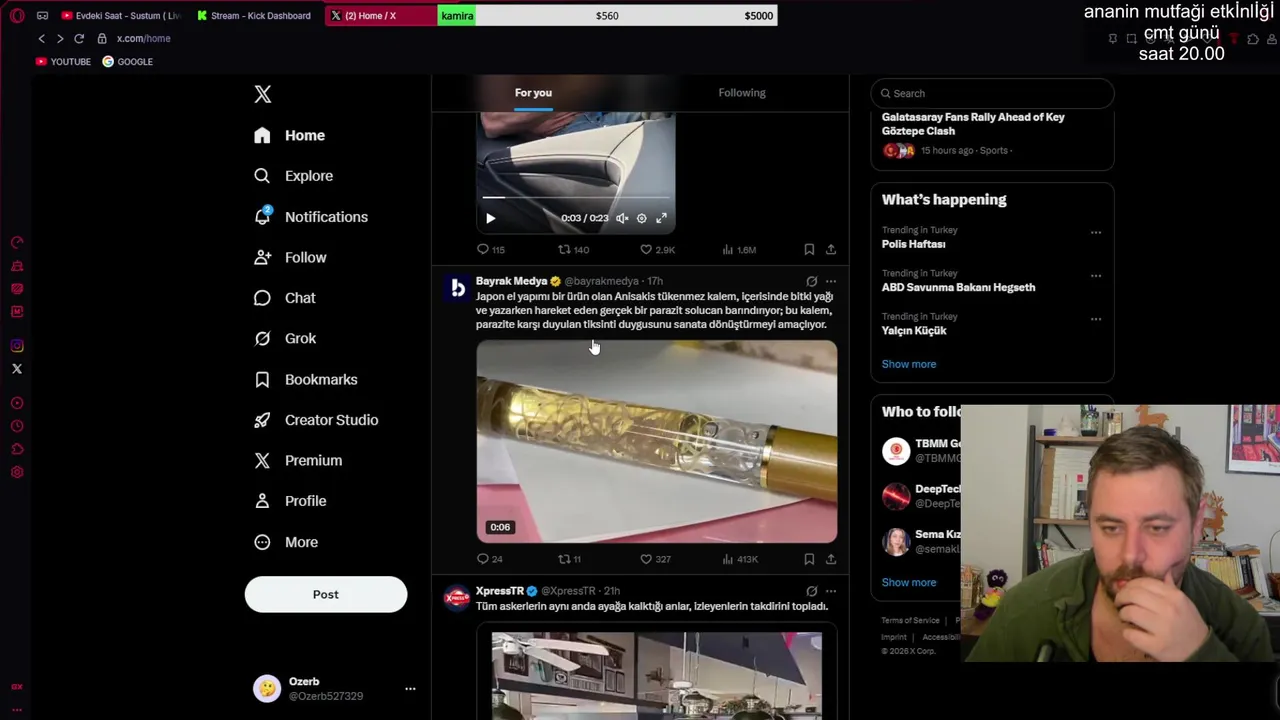Viewport: 1280px width, 720px height.
Task: Open Premium in the sidebar
Action: click(x=298, y=460)
